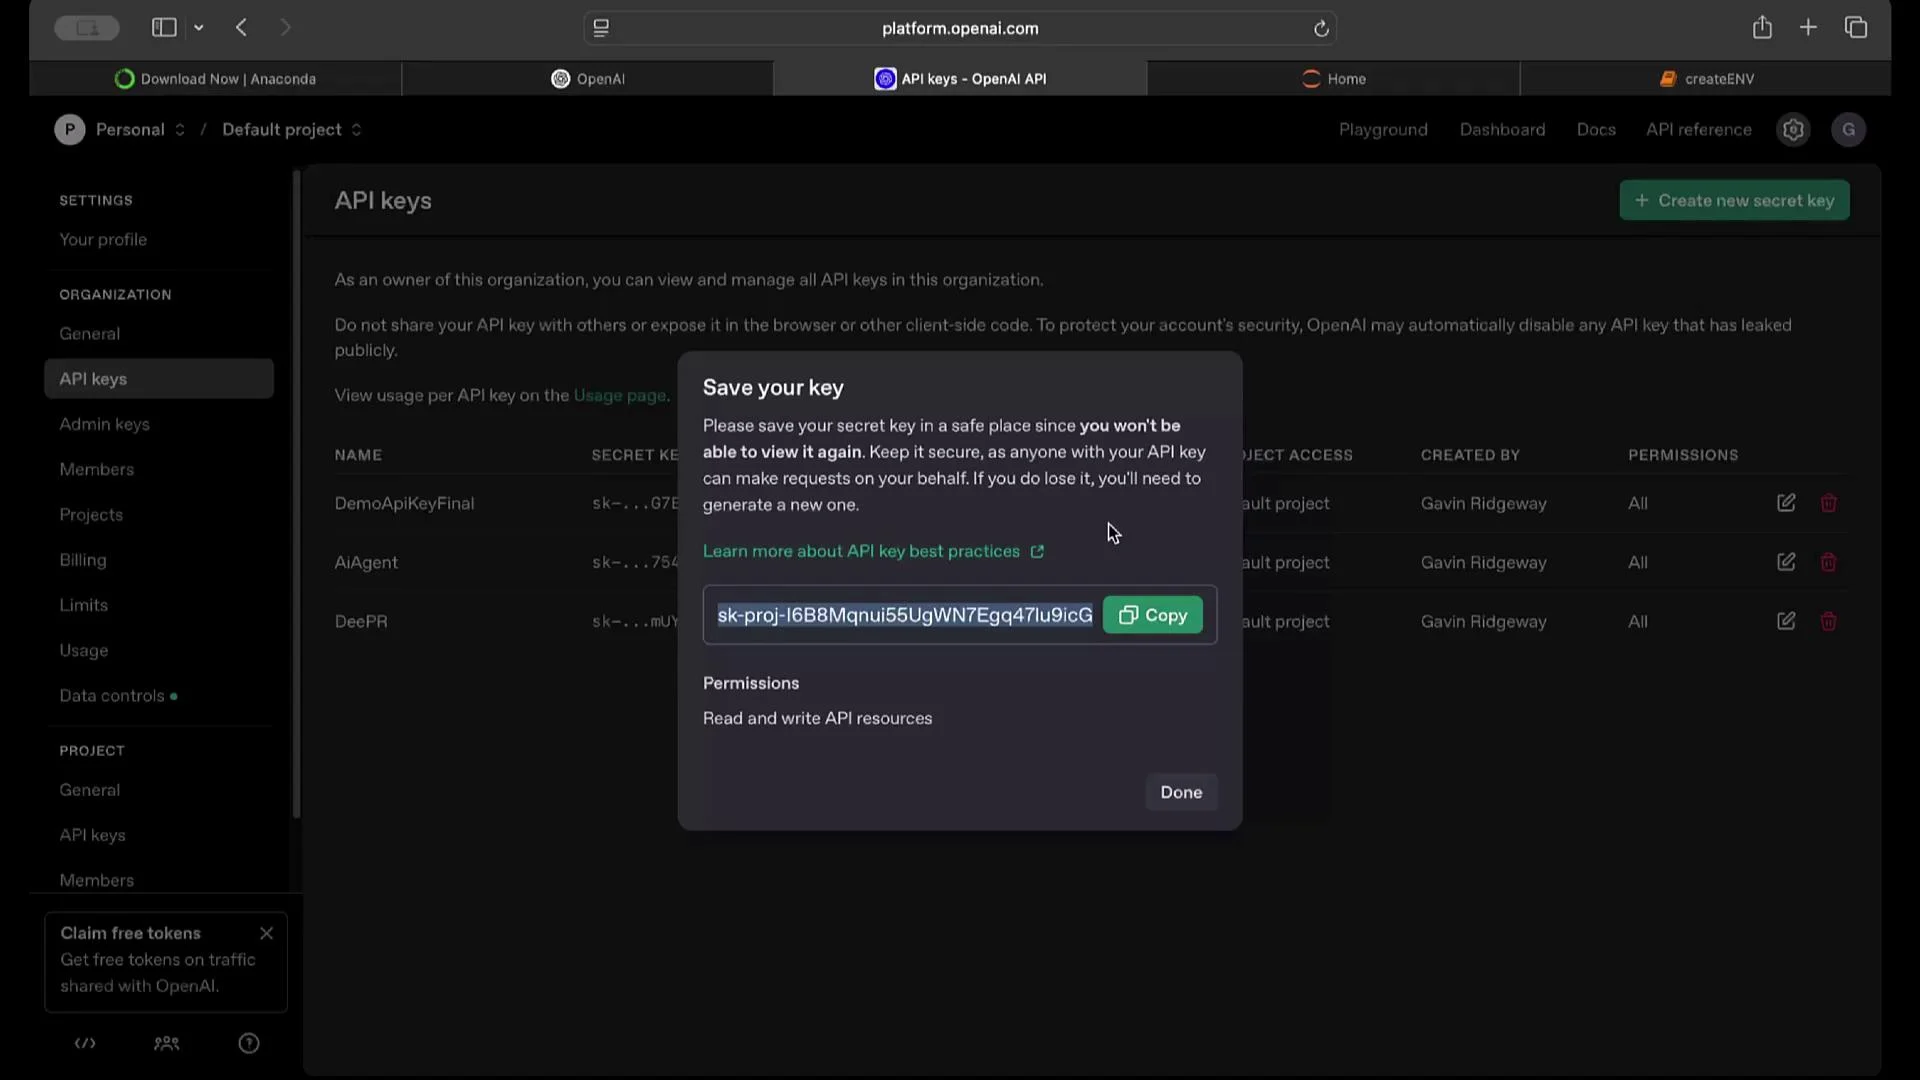The width and height of the screenshot is (1920, 1080).
Task: Copy the secret key with Copy button
Action: coord(1152,615)
